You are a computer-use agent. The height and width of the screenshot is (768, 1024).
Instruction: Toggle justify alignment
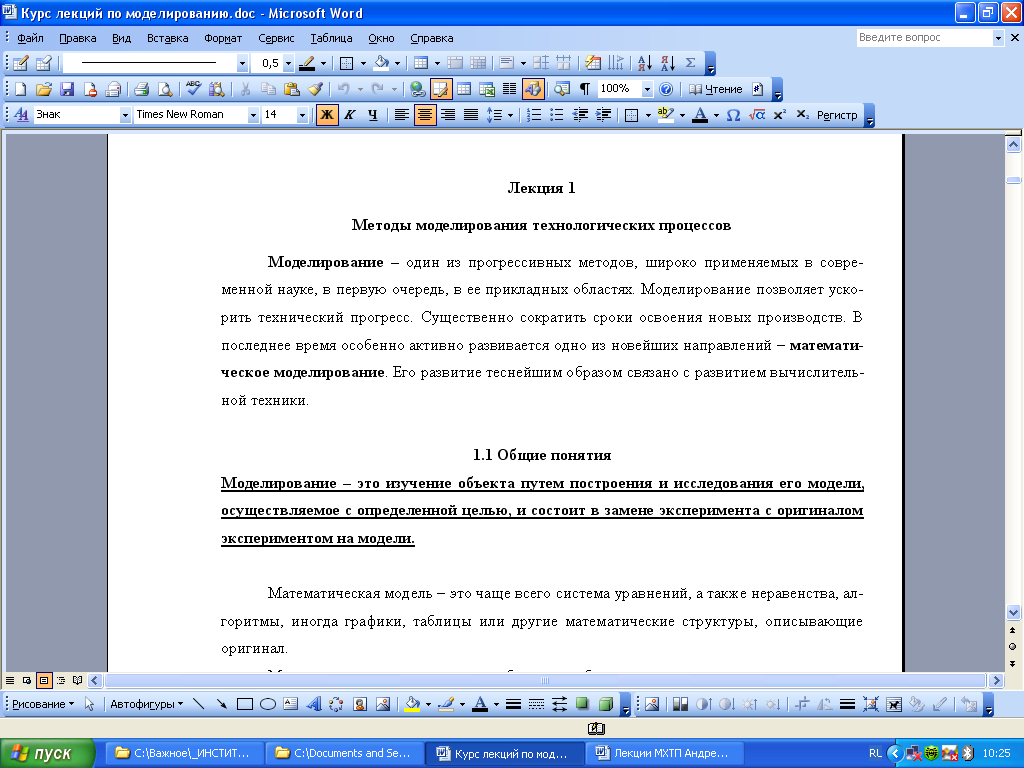(471, 115)
